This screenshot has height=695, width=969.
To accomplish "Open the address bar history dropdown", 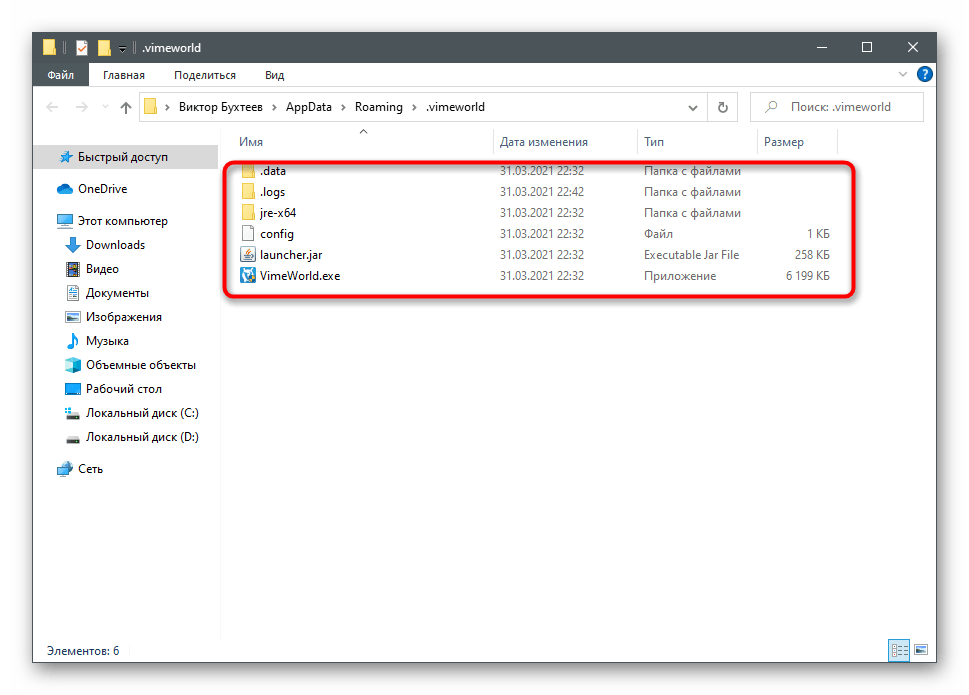I will click(693, 107).
